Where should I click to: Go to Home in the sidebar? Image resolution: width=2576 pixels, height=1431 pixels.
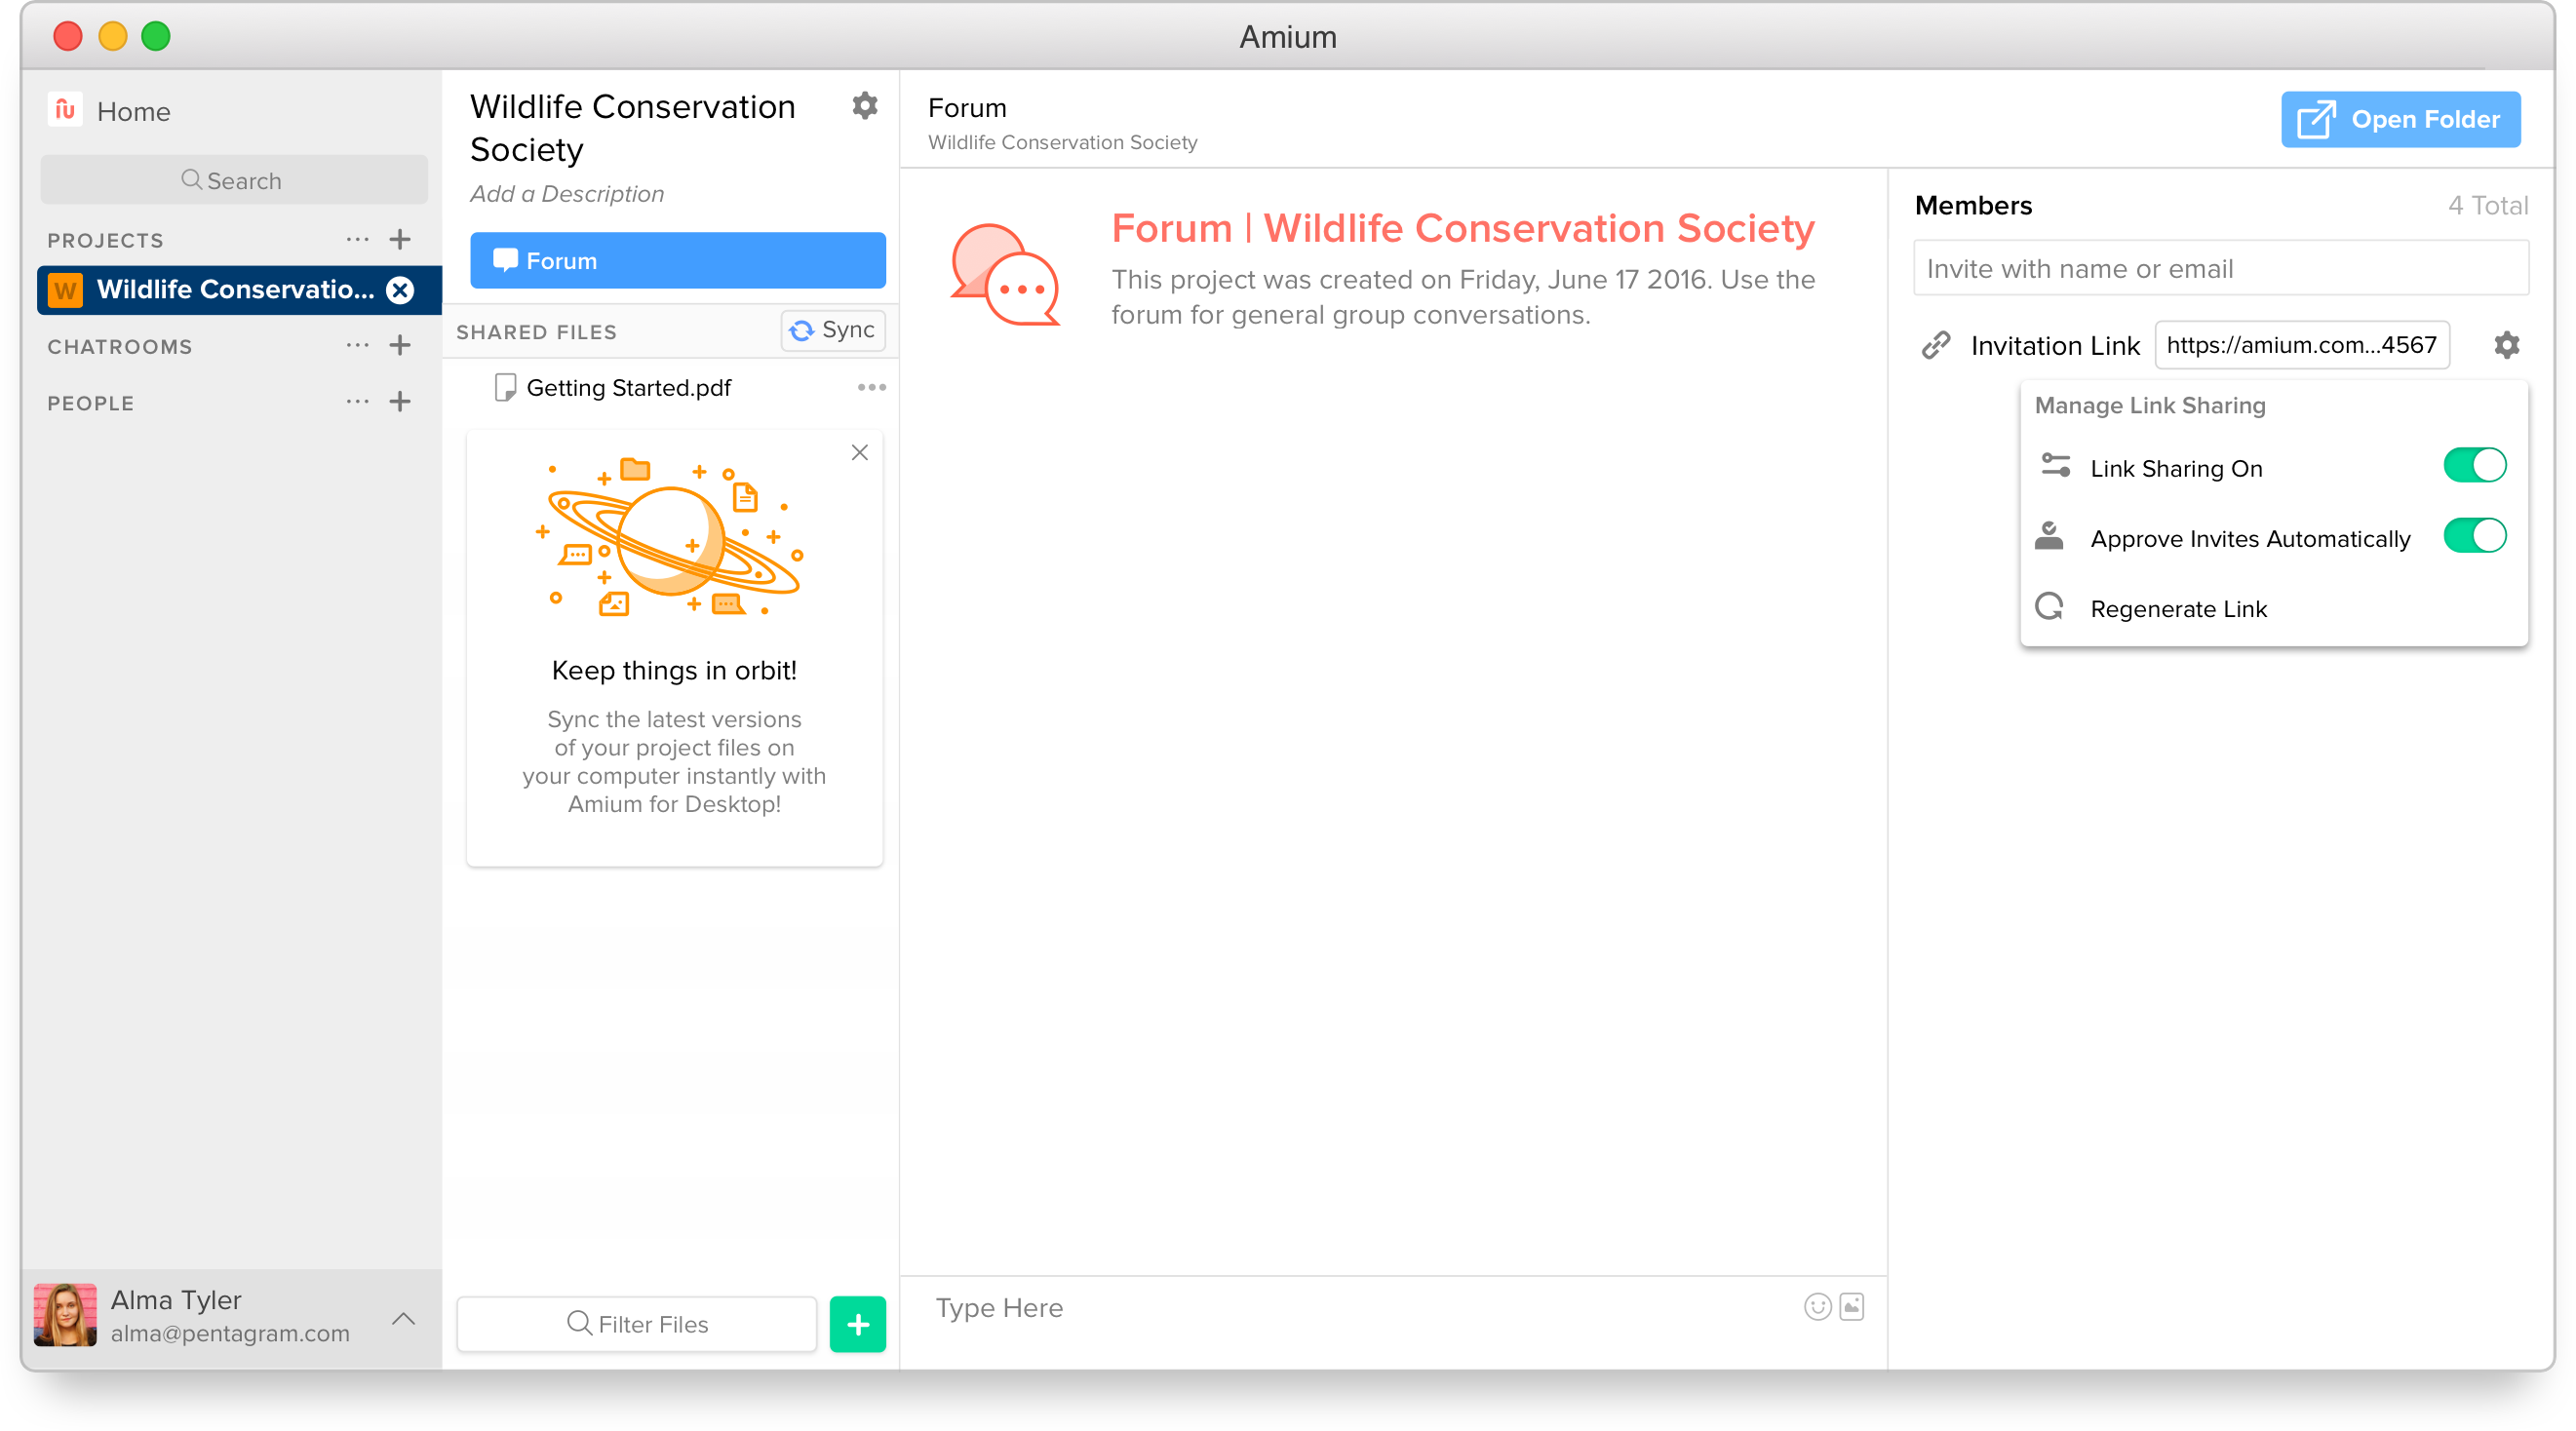coord(133,112)
